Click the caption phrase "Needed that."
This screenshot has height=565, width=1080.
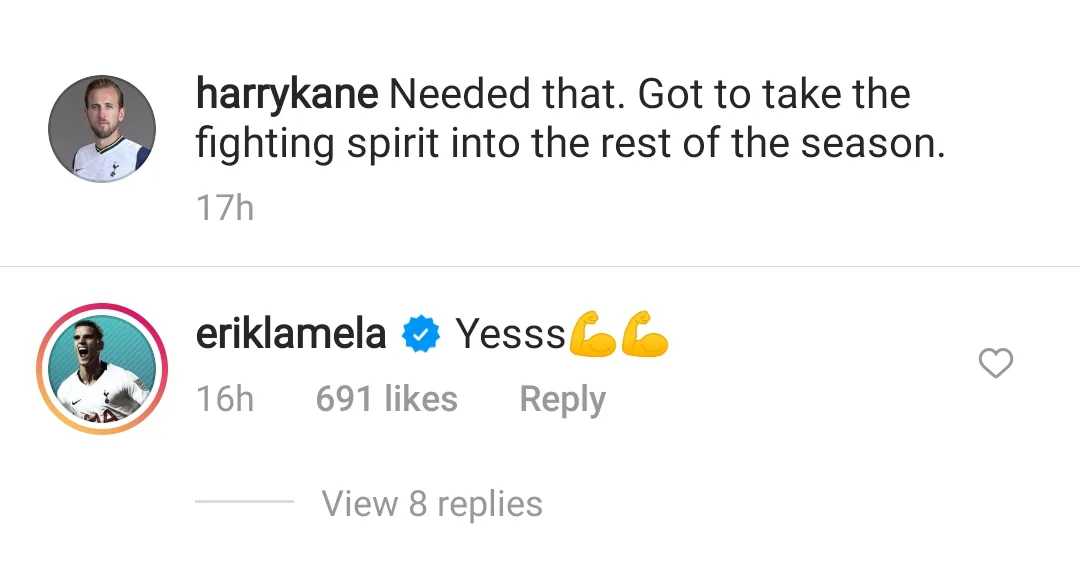(506, 95)
